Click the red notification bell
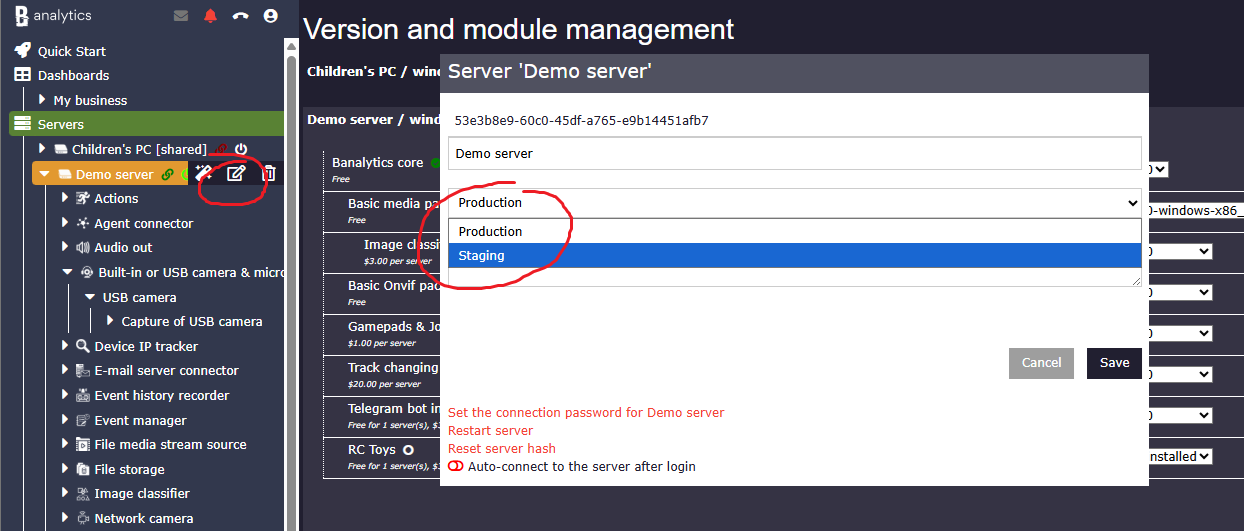 click(x=210, y=16)
